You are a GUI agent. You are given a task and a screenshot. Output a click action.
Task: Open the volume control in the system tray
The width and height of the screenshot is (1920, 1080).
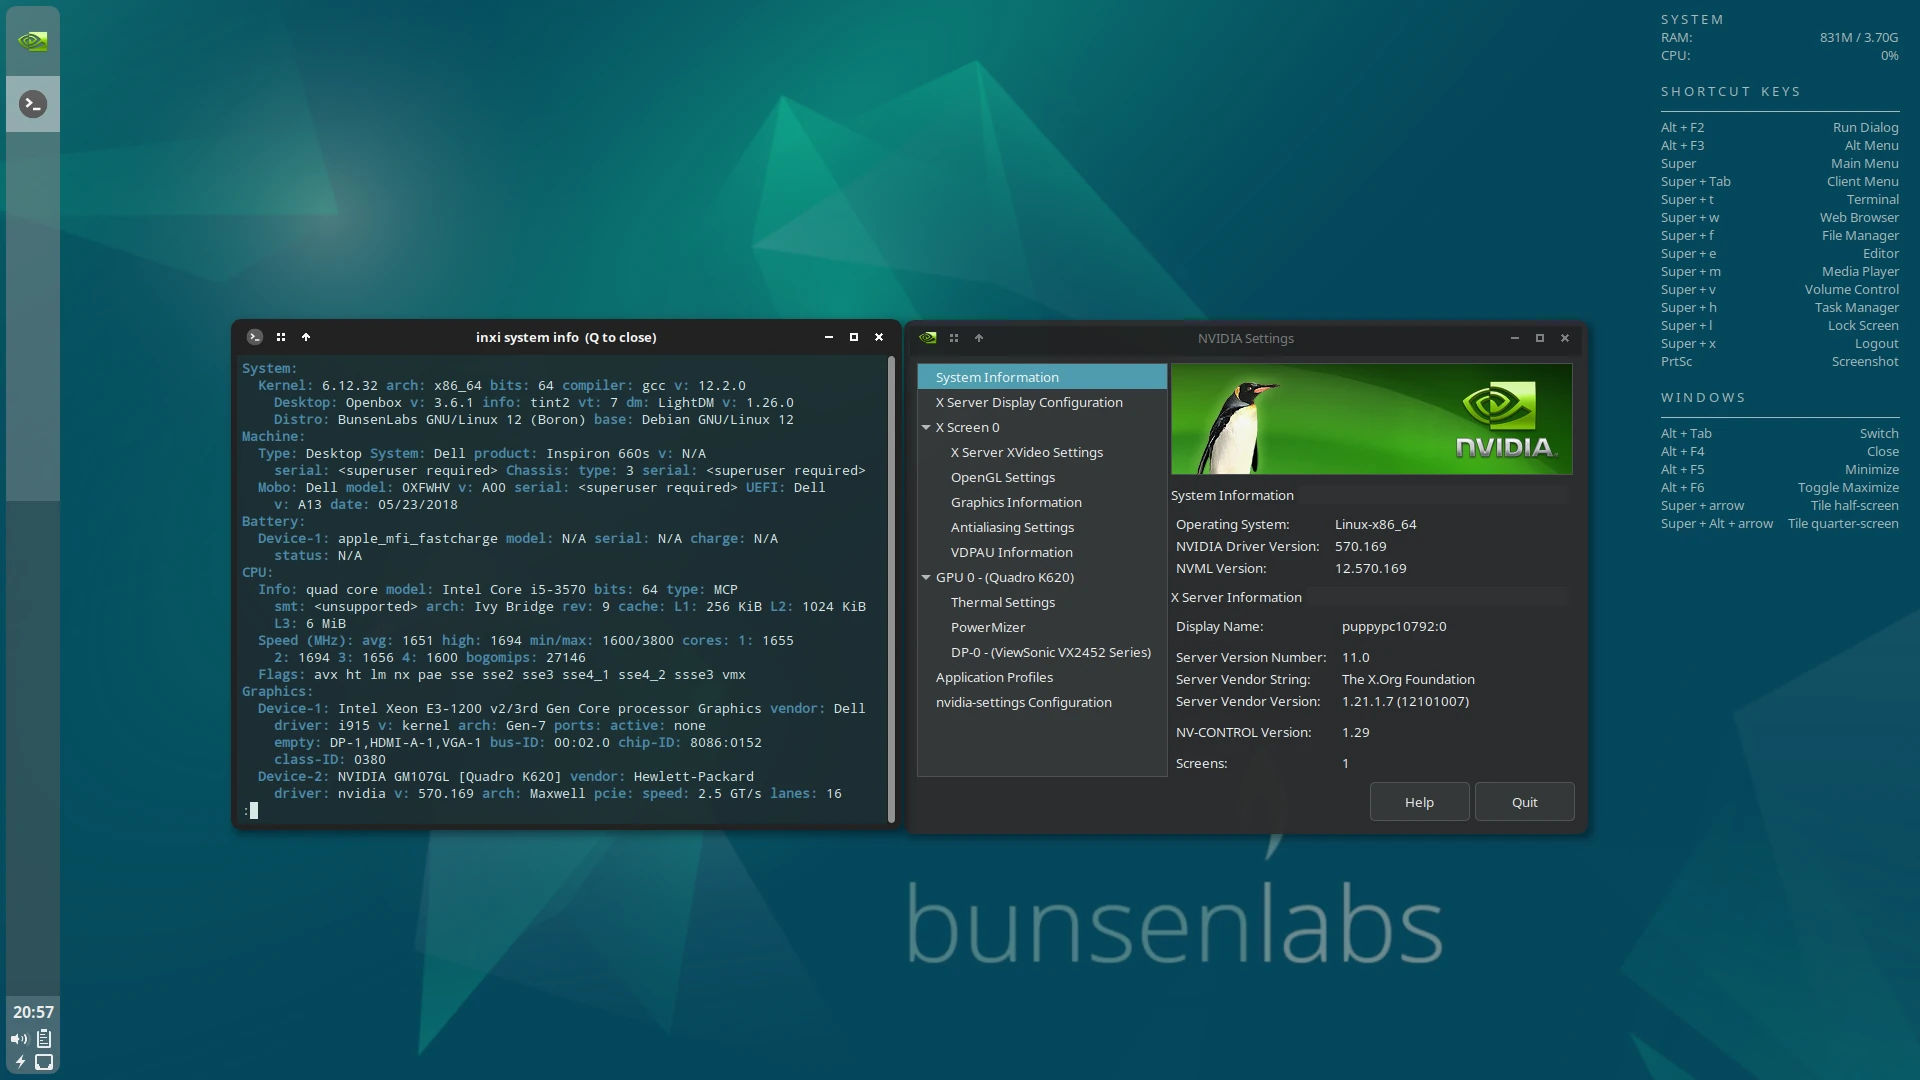coord(19,1039)
